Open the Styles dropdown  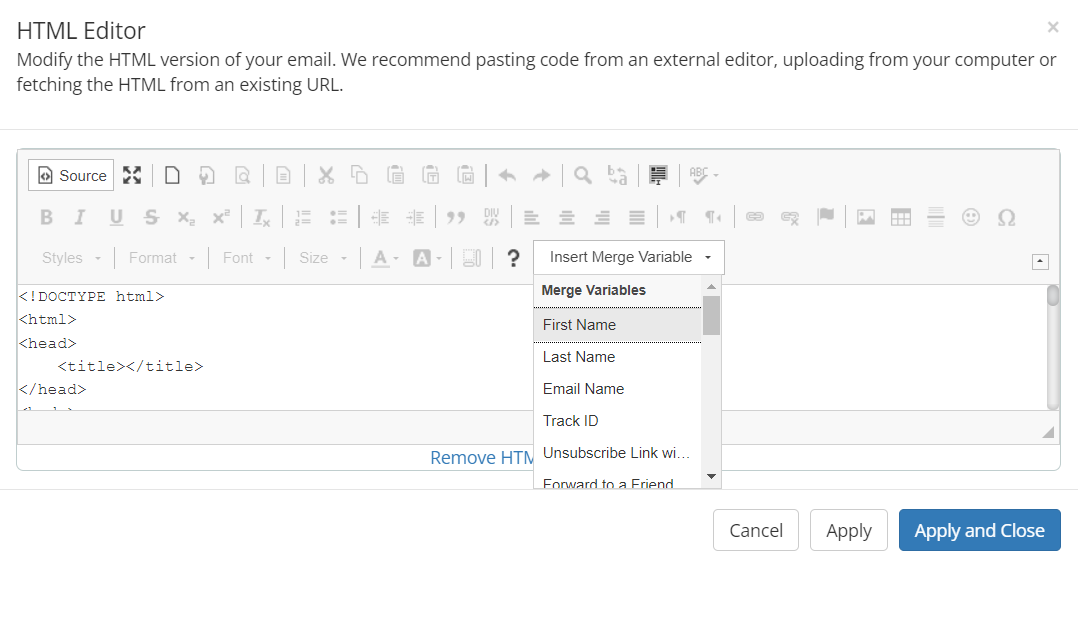click(71, 258)
